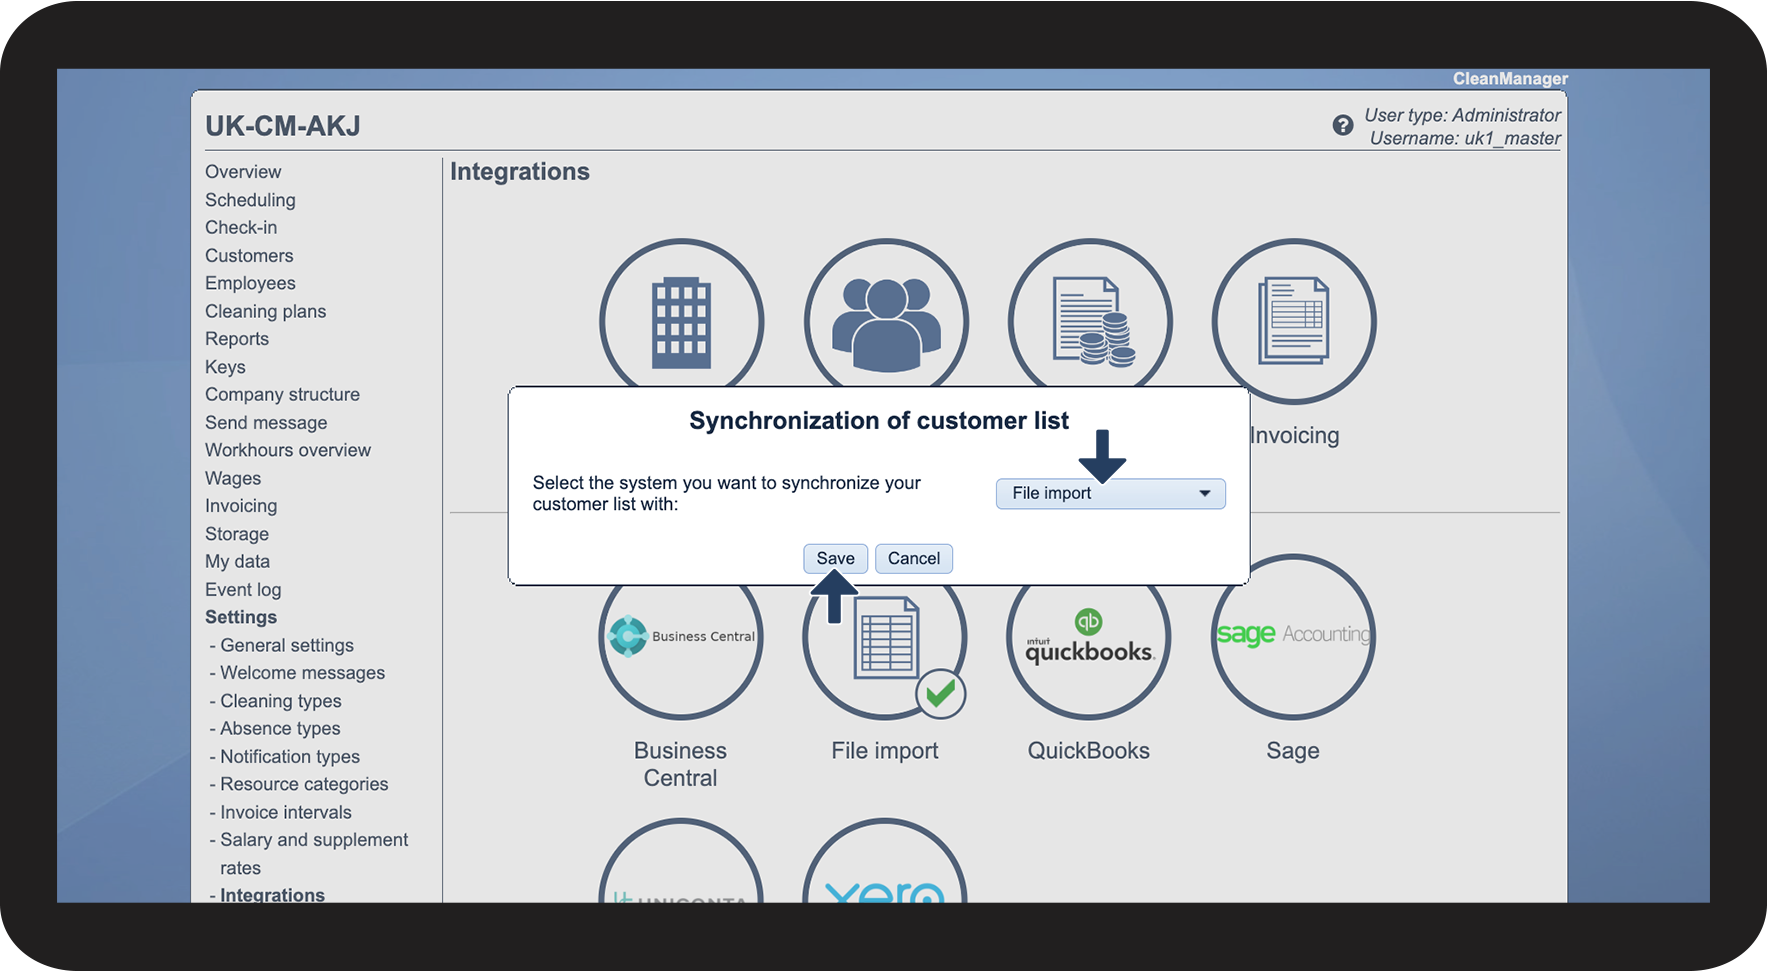Click the UK-CM-AKJ heading
Screen dimensions: 1767x971
pos(283,126)
